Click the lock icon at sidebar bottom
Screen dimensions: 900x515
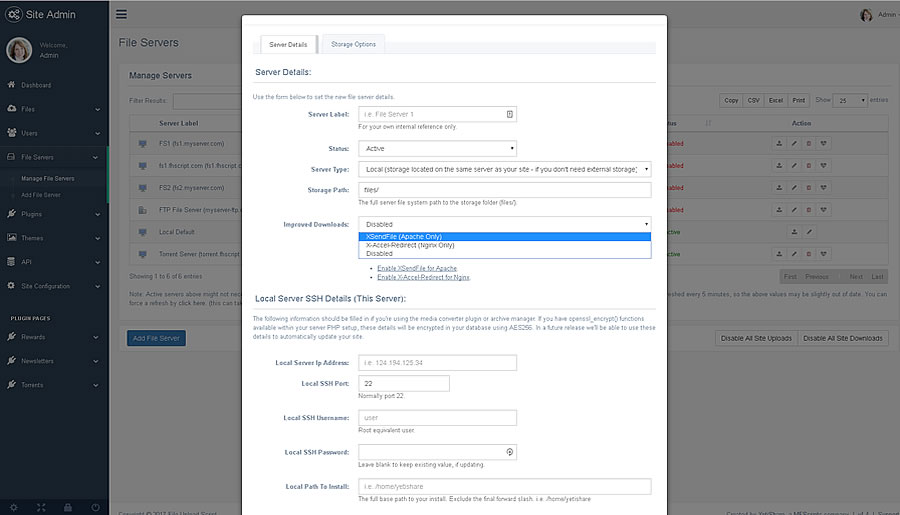click(x=68, y=508)
